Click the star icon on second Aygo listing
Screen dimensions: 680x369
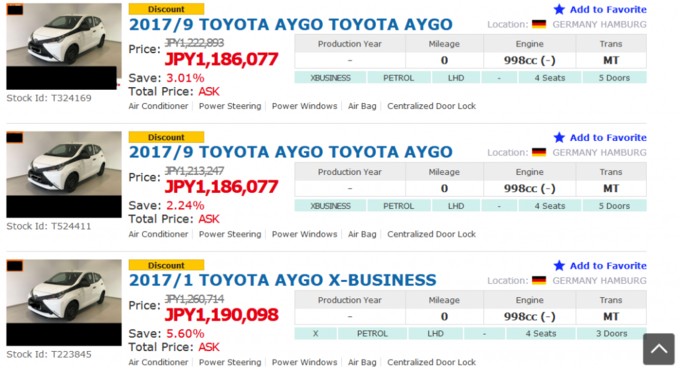coord(559,137)
